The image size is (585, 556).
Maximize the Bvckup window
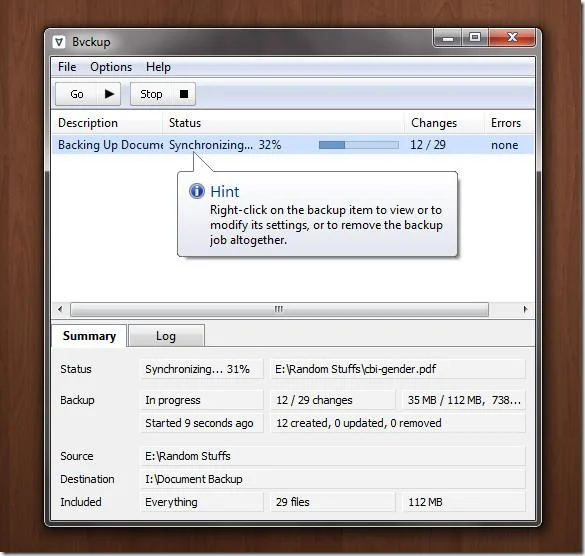click(x=475, y=37)
